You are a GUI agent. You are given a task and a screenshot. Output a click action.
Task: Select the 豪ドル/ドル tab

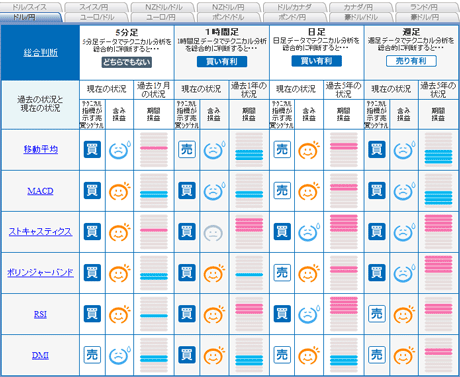361,17
